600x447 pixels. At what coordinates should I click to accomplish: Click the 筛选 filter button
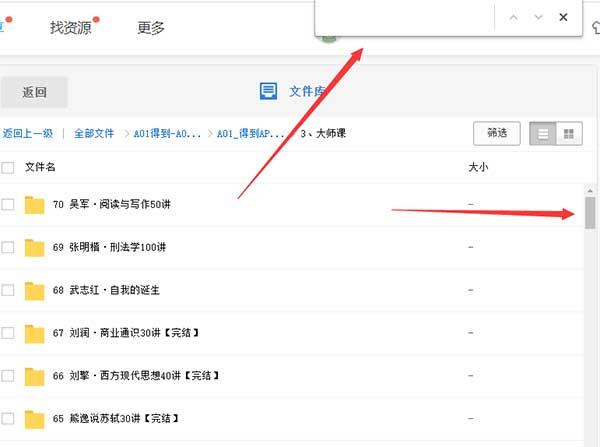tap(497, 133)
